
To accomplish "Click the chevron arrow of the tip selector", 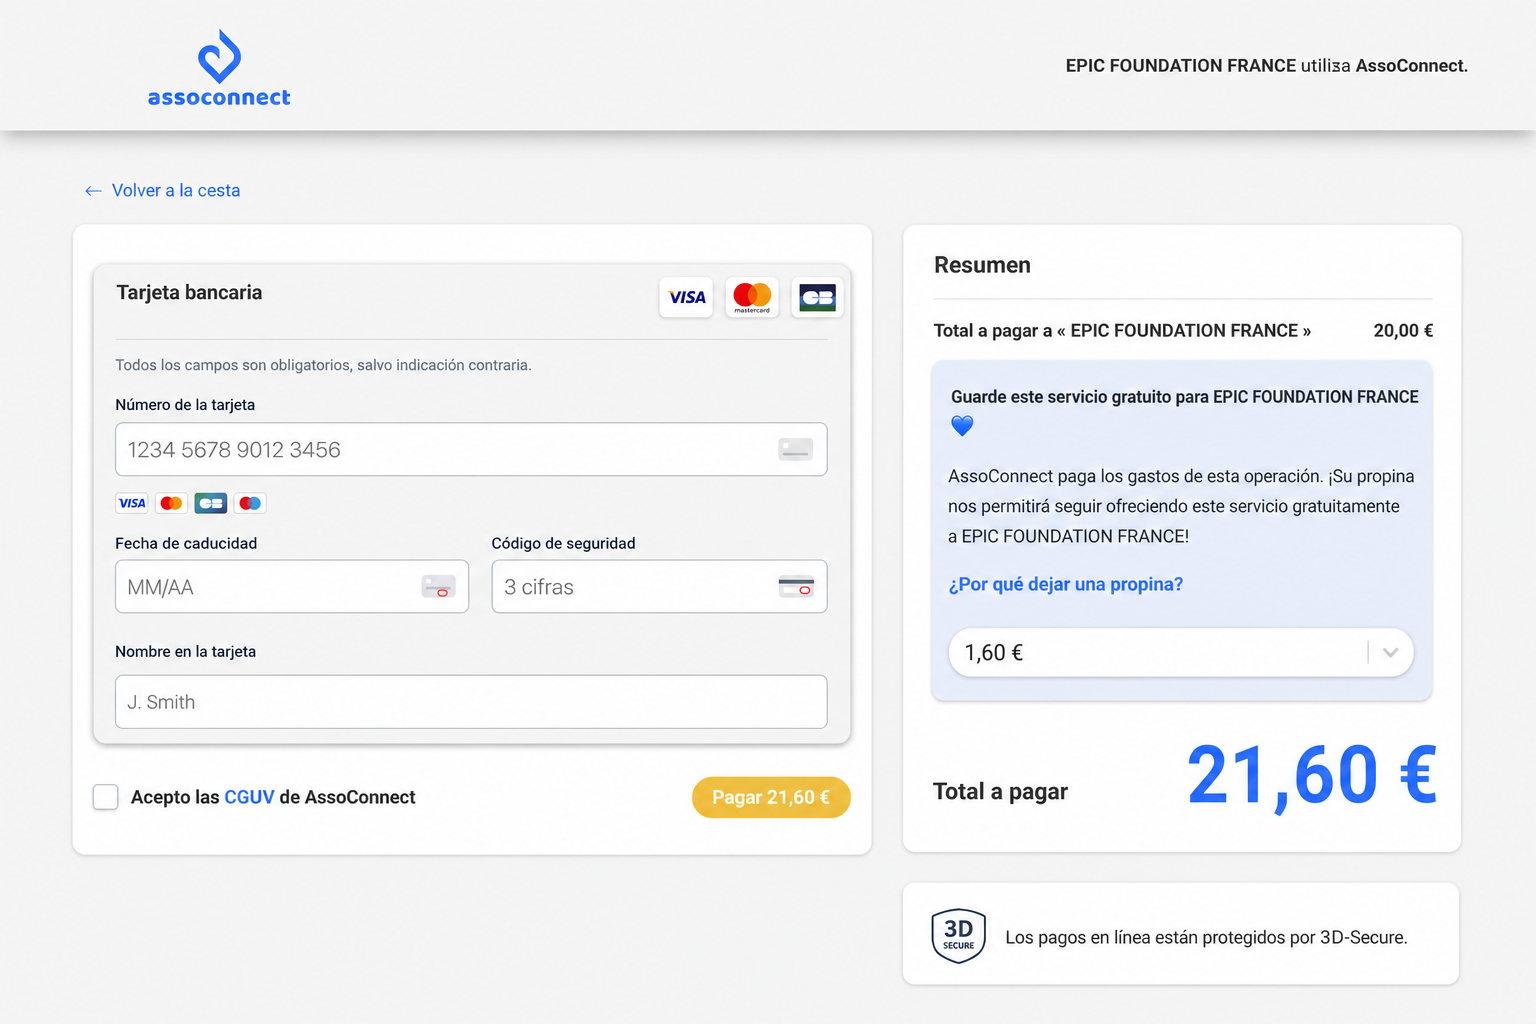I will [x=1390, y=653].
